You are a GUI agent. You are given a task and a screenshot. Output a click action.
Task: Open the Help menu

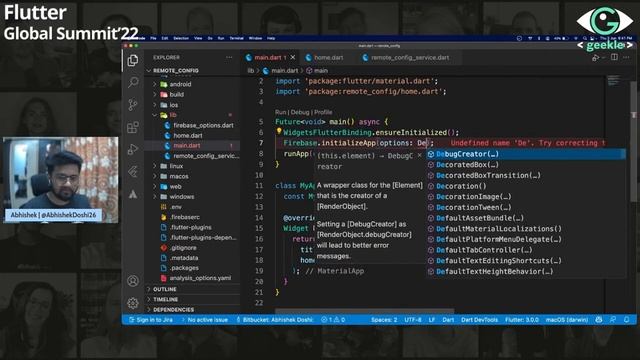(x=271, y=38)
